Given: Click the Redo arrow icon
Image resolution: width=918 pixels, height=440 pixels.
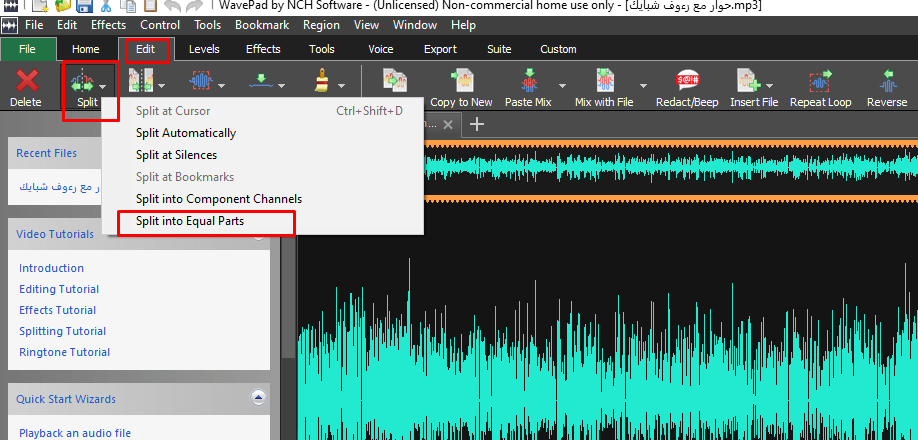Looking at the screenshot, I should (x=193, y=7).
